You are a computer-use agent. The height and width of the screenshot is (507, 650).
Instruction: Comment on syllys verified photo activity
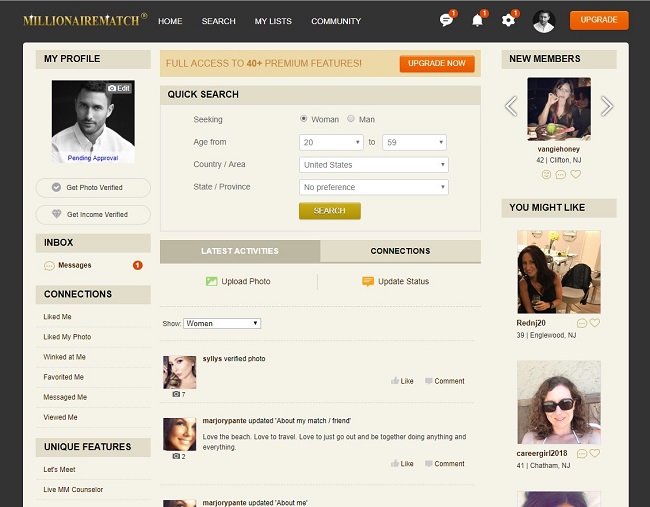[445, 381]
